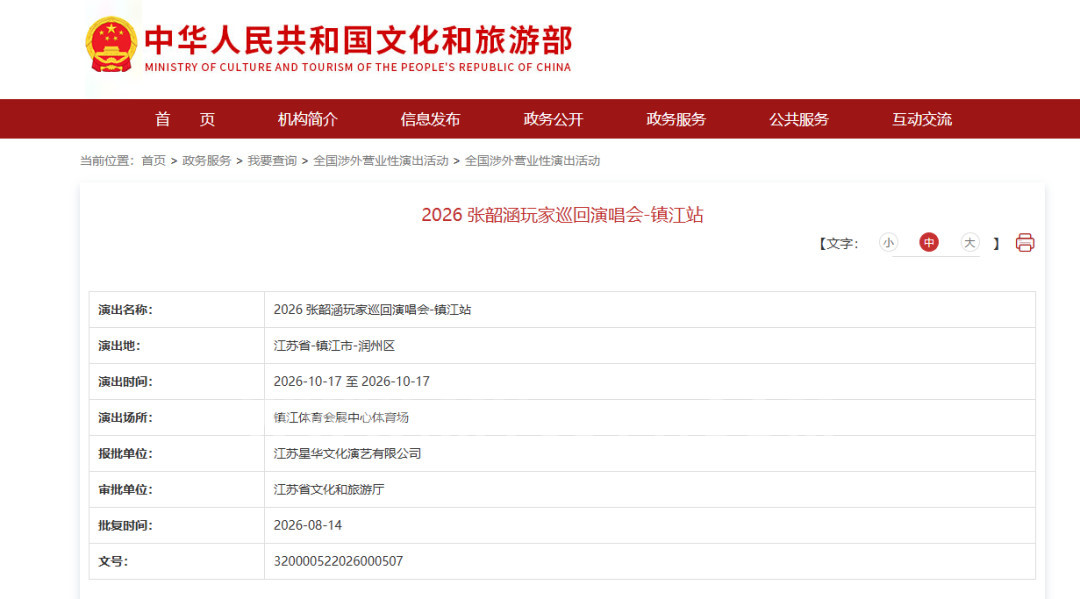The image size is (1080, 599).
Task: Click the red page title 2026 张韶涵玩家巡回演唱会-镇江站
Action: [562, 215]
